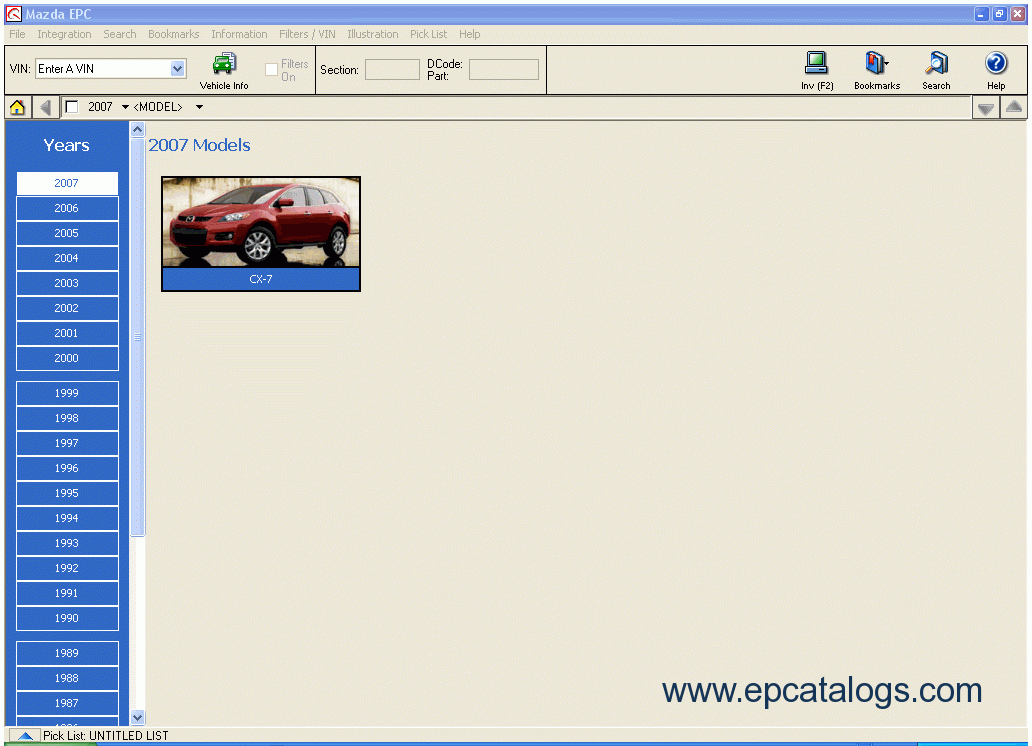Image resolution: width=1032 pixels, height=746 pixels.
Task: Click the Years list scrollbar down arrow
Action: point(138,718)
